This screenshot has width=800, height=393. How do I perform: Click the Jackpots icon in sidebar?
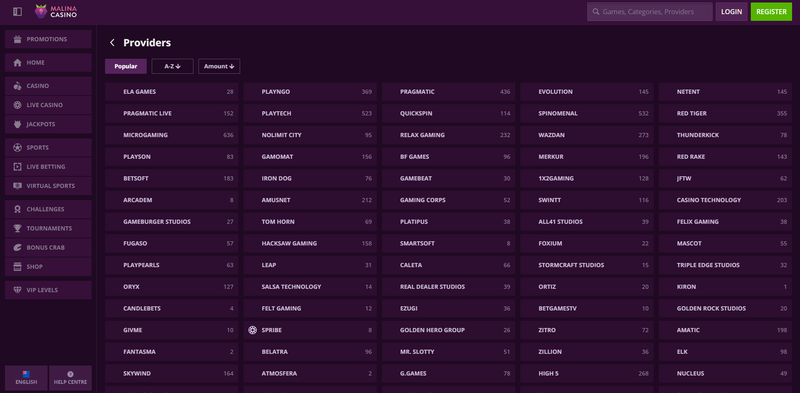(17, 125)
